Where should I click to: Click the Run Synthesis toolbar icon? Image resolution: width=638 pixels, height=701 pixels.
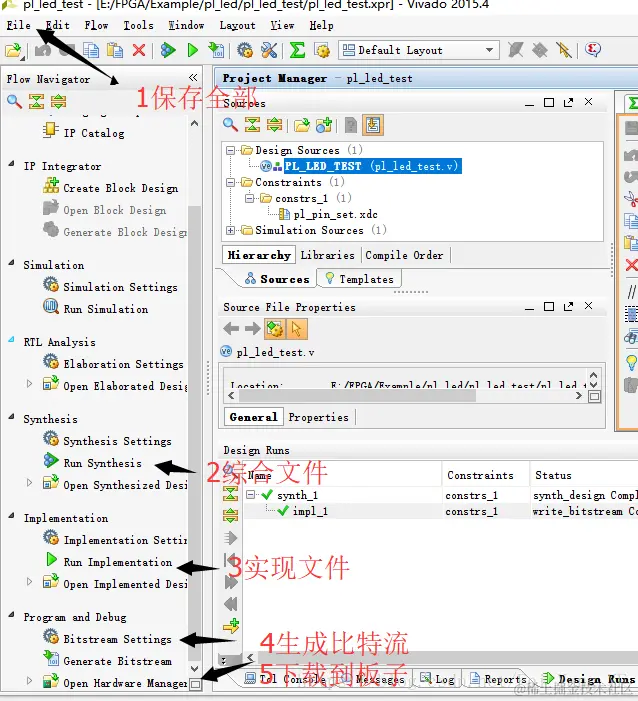pyautogui.click(x=168, y=50)
